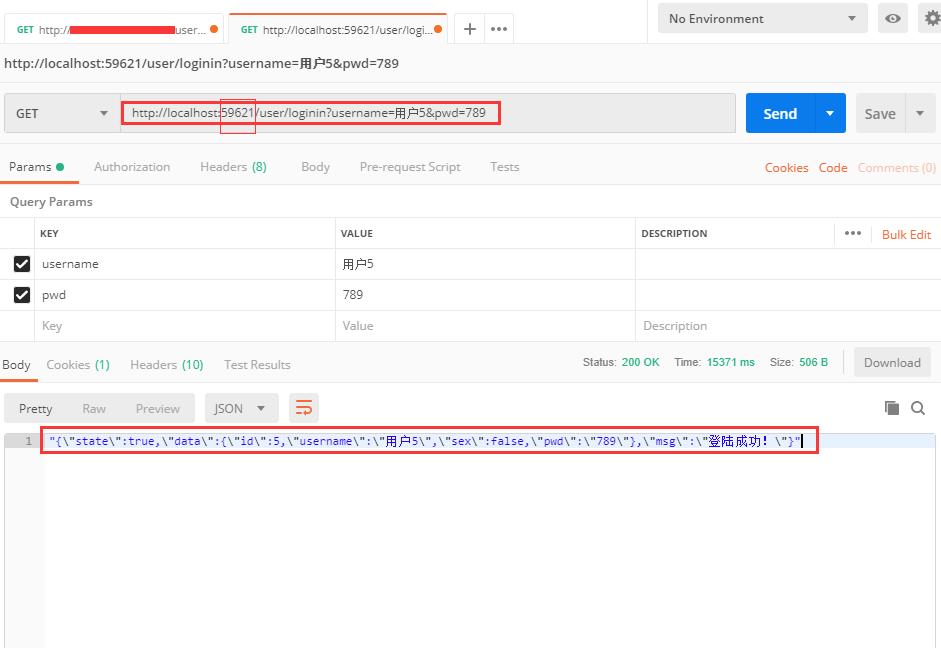Click the 506 B size value

coord(813,362)
